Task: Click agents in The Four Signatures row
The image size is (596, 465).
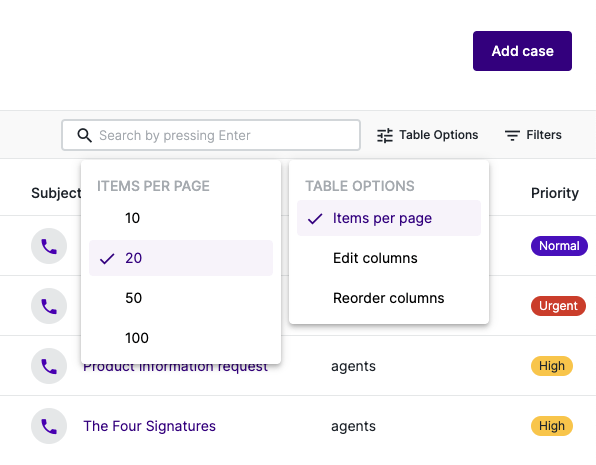Action: pyautogui.click(x=353, y=426)
